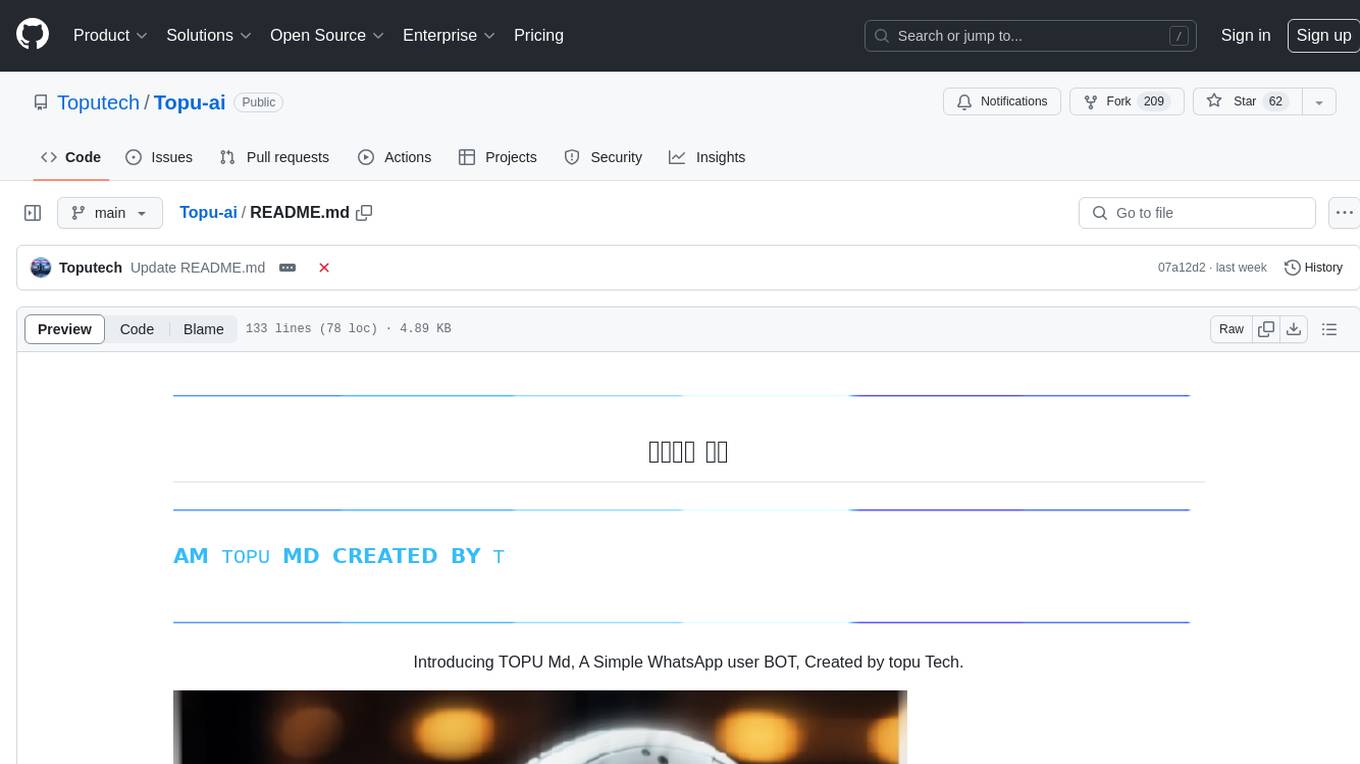Click the robot banner image
The height and width of the screenshot is (764, 1360).
coord(540,727)
